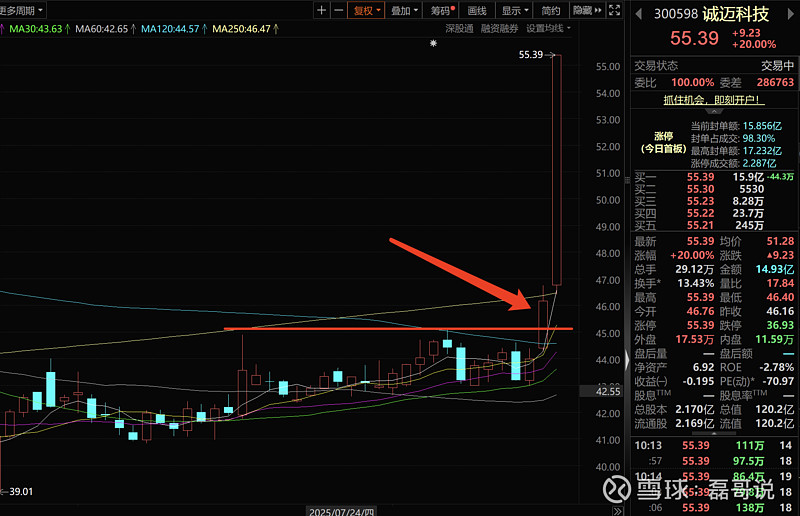Click the 融资融券 tag
800x516 pixels.
point(499,29)
